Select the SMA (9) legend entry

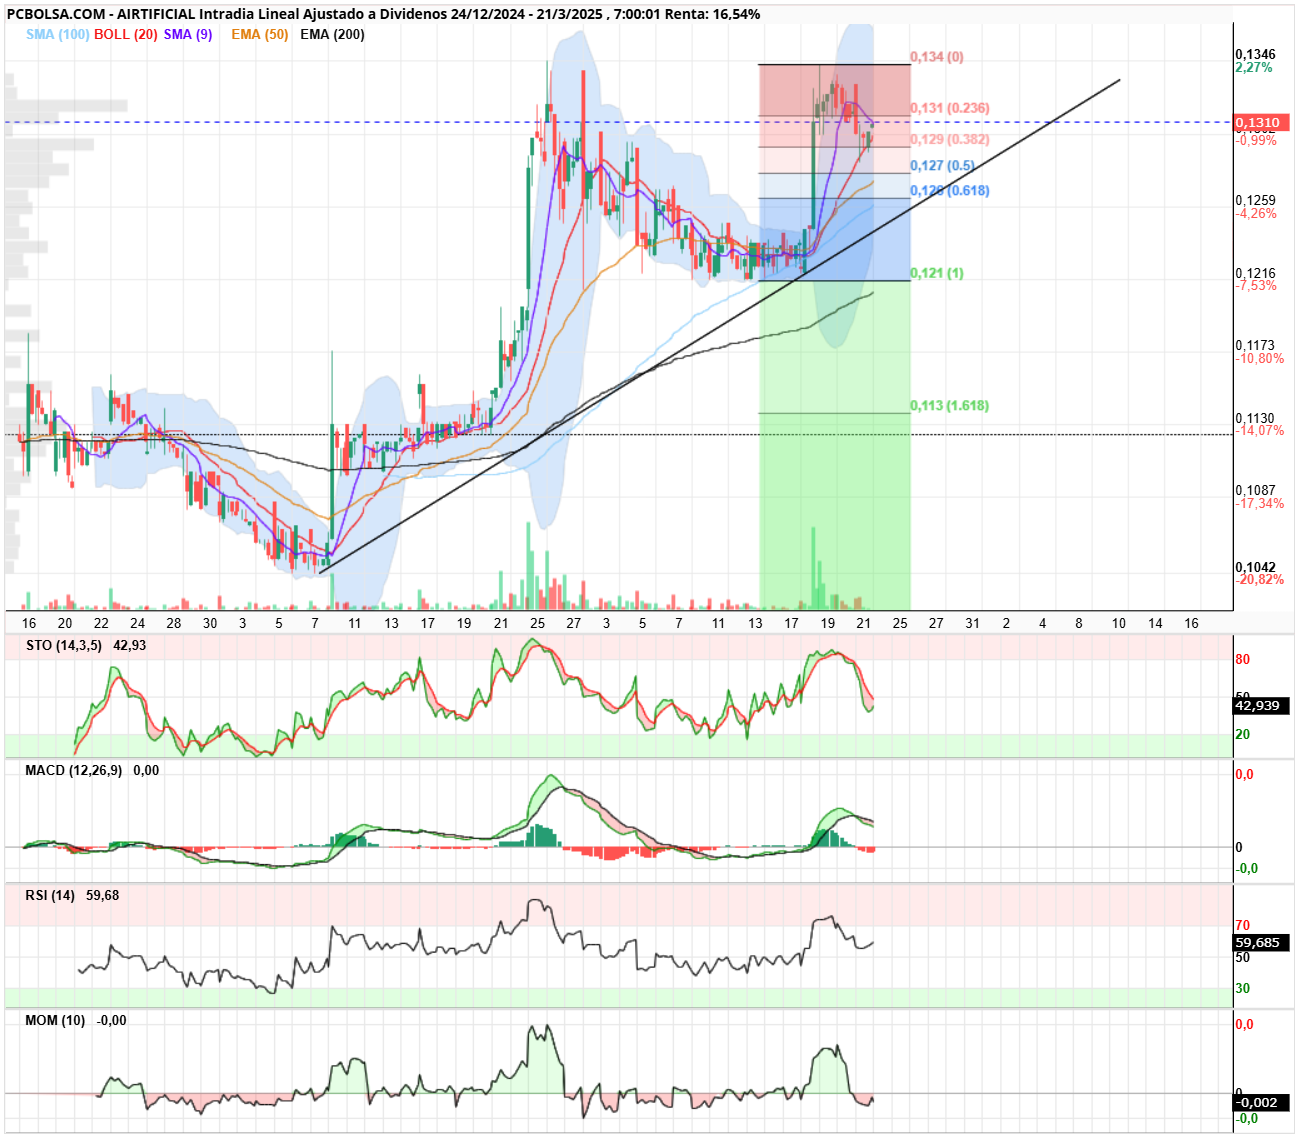(188, 34)
